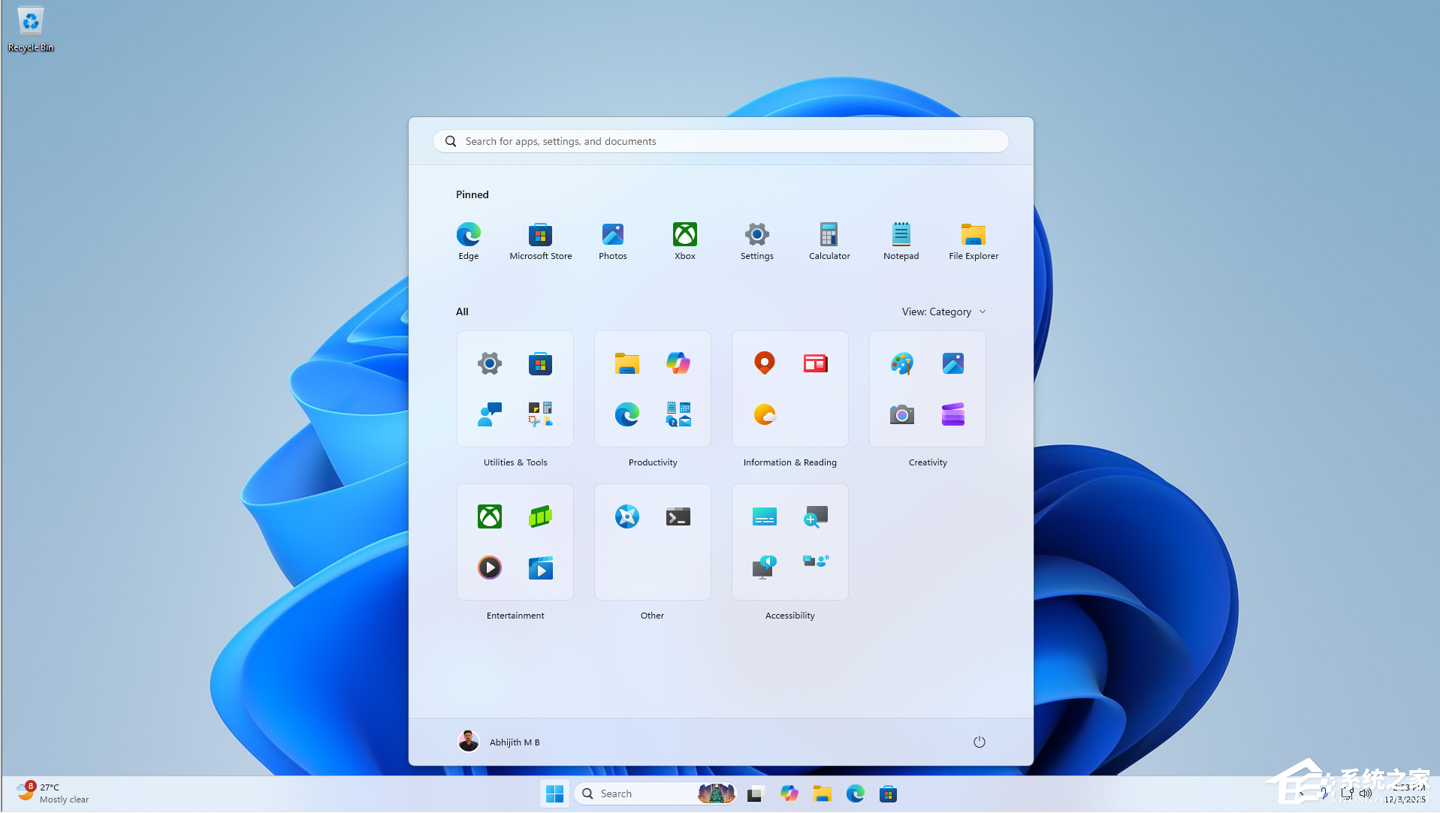Open the weather widget on taskbar

52,793
